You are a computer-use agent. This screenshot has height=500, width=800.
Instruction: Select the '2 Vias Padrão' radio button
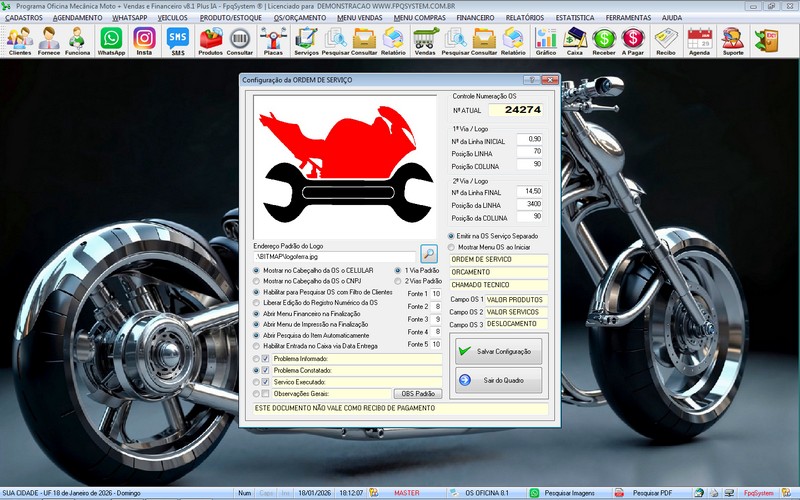(398, 282)
